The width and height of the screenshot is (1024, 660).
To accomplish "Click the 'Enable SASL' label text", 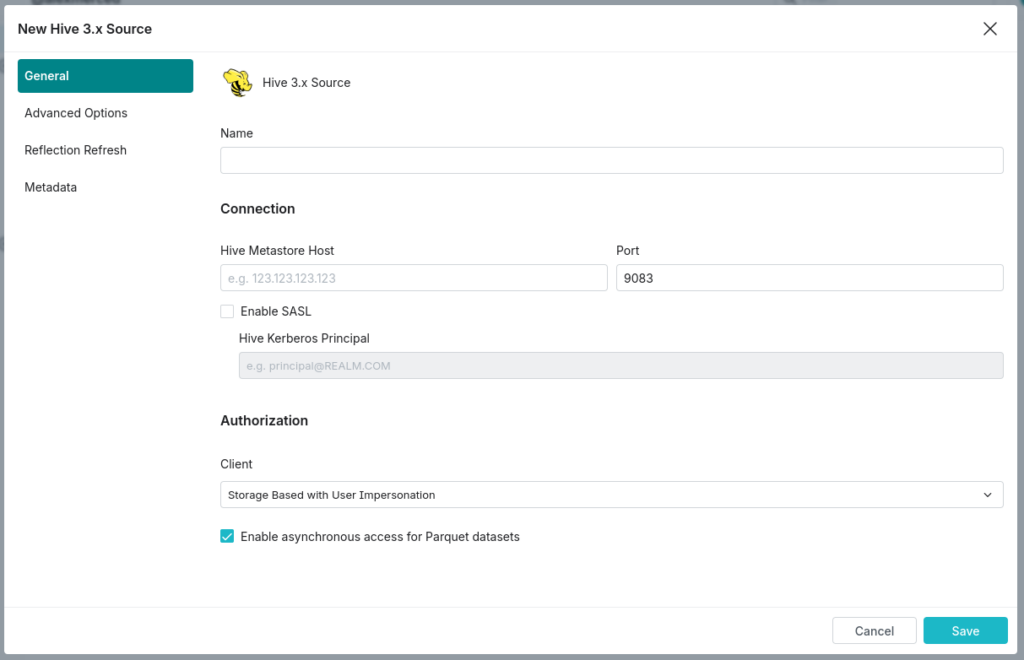I will click(x=276, y=311).
